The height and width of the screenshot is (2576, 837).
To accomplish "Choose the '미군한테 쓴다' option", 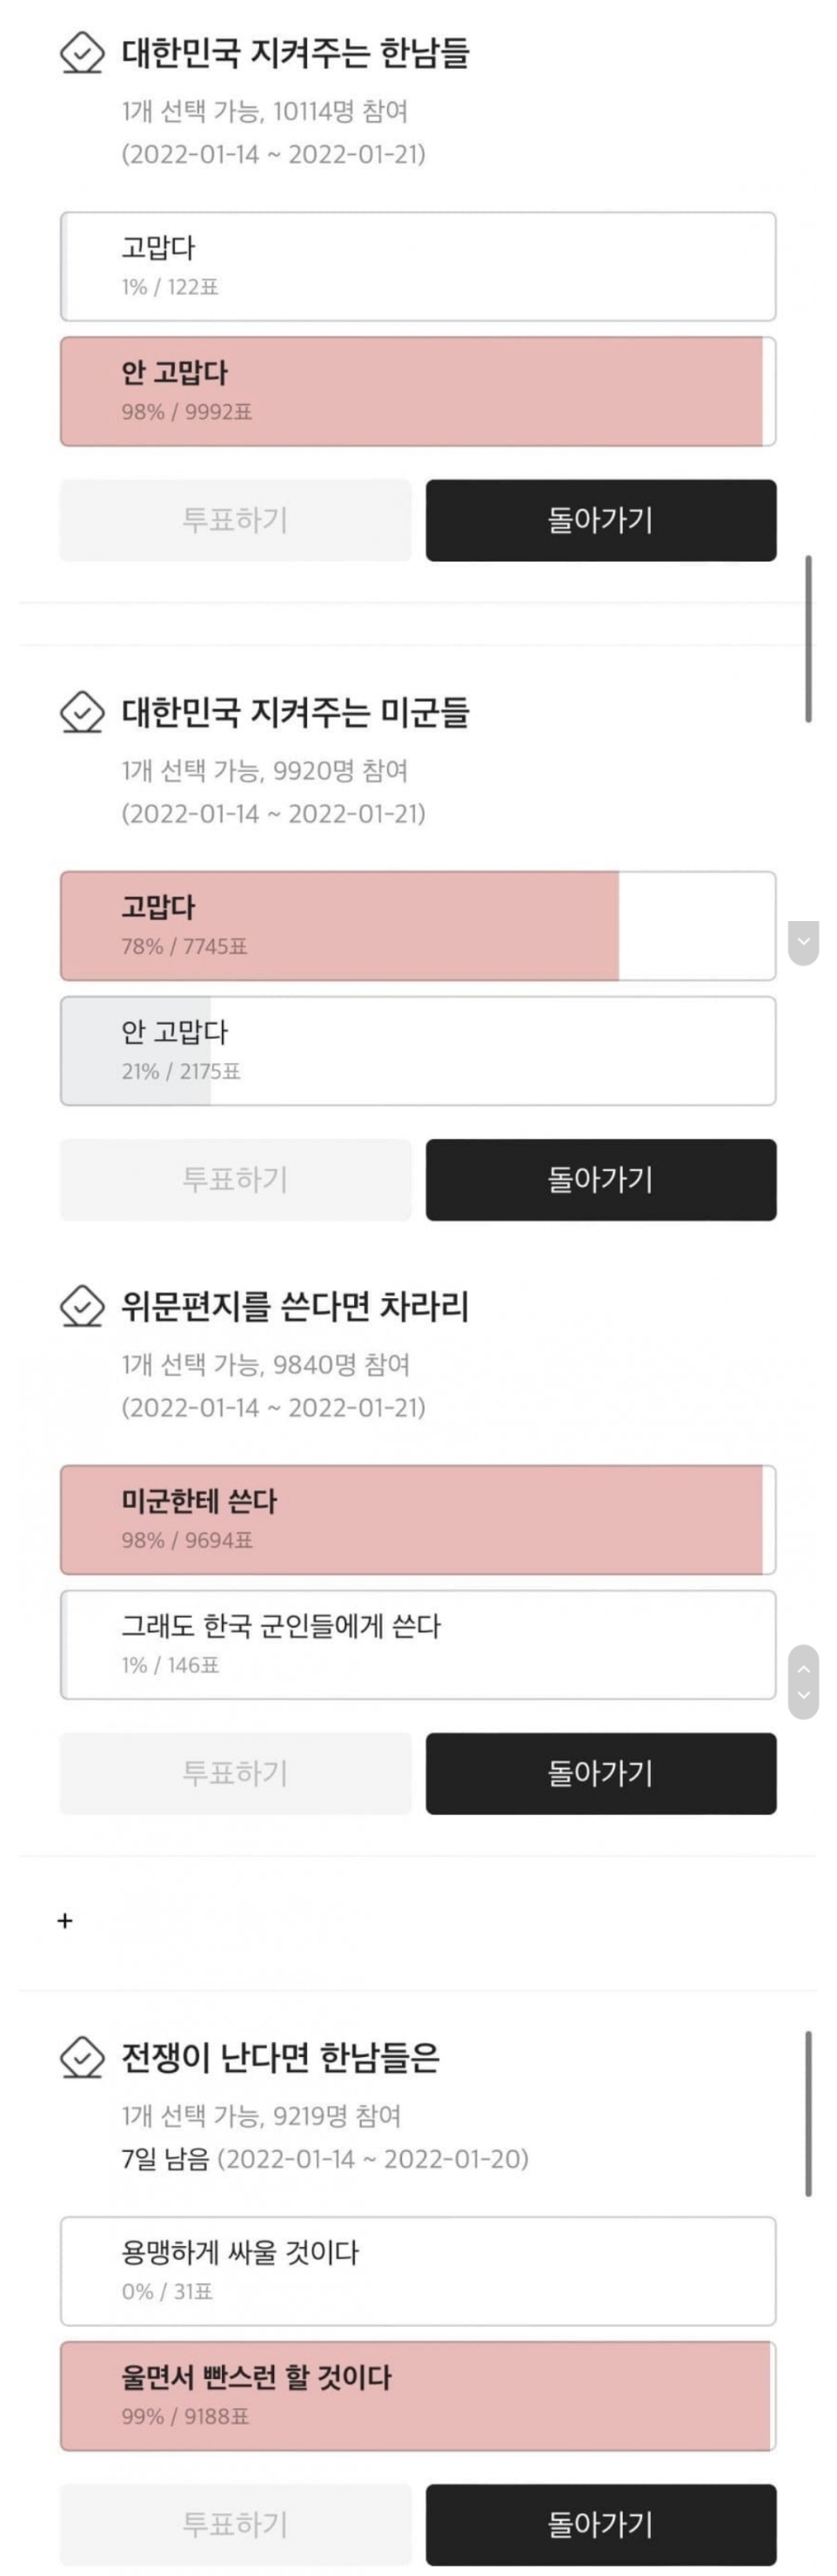I will 418,1519.
